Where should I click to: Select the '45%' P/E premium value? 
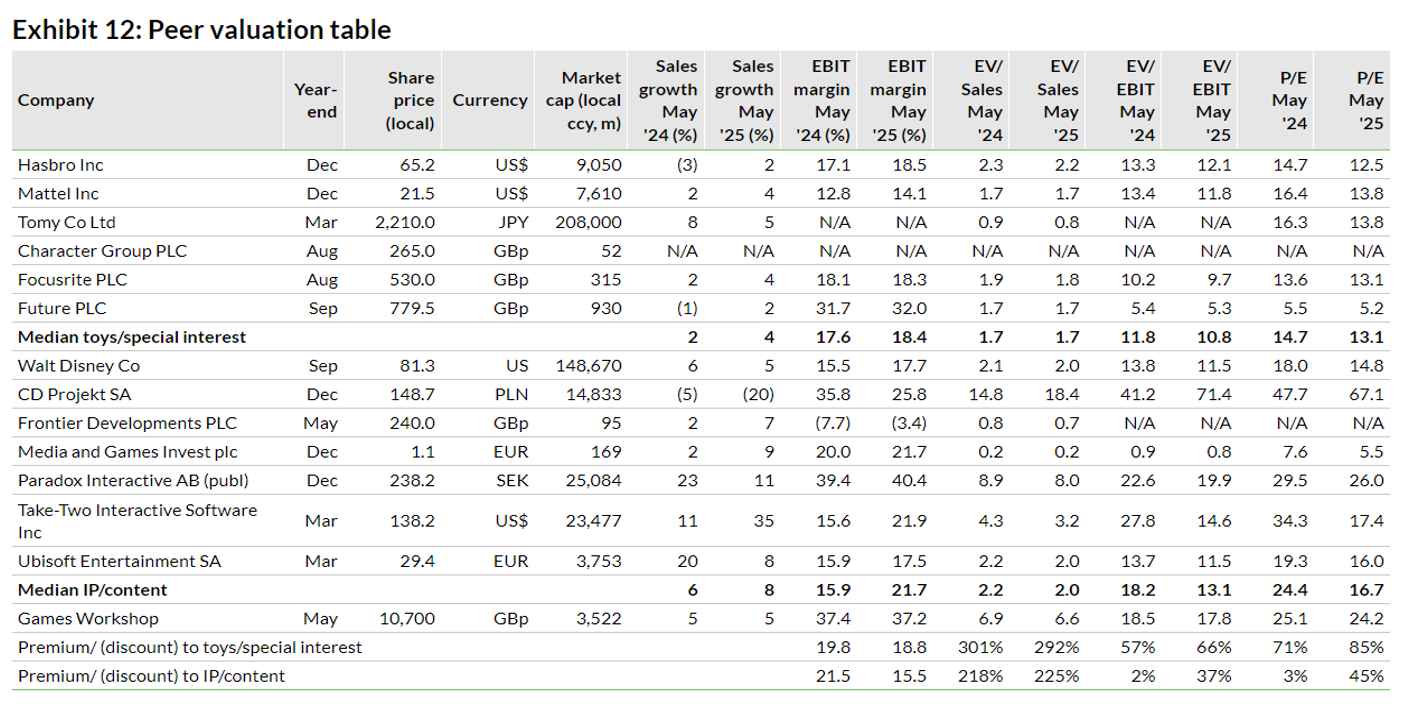(x=1368, y=676)
